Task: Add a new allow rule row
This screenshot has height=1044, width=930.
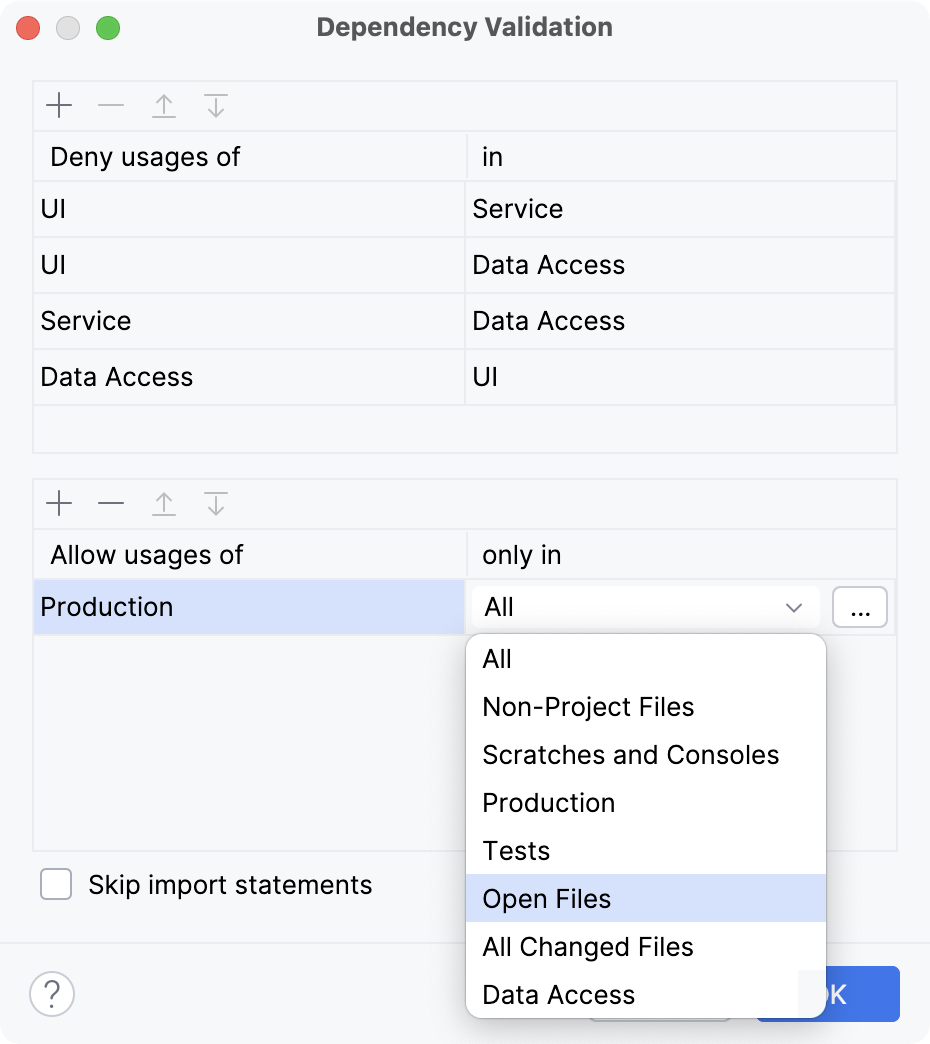Action: [x=58, y=503]
